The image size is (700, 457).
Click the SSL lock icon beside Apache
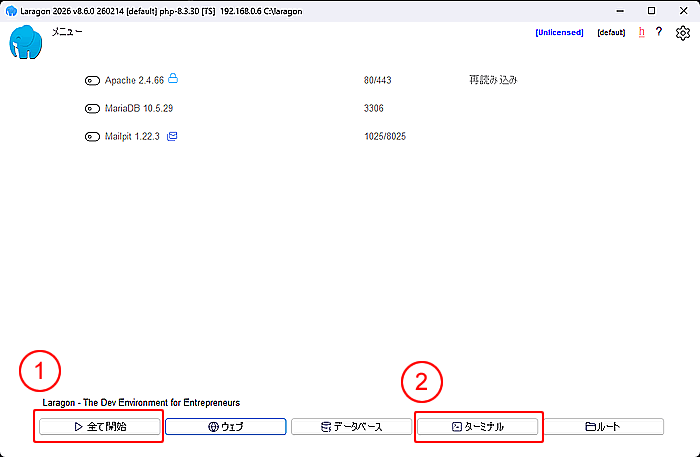tap(172, 78)
